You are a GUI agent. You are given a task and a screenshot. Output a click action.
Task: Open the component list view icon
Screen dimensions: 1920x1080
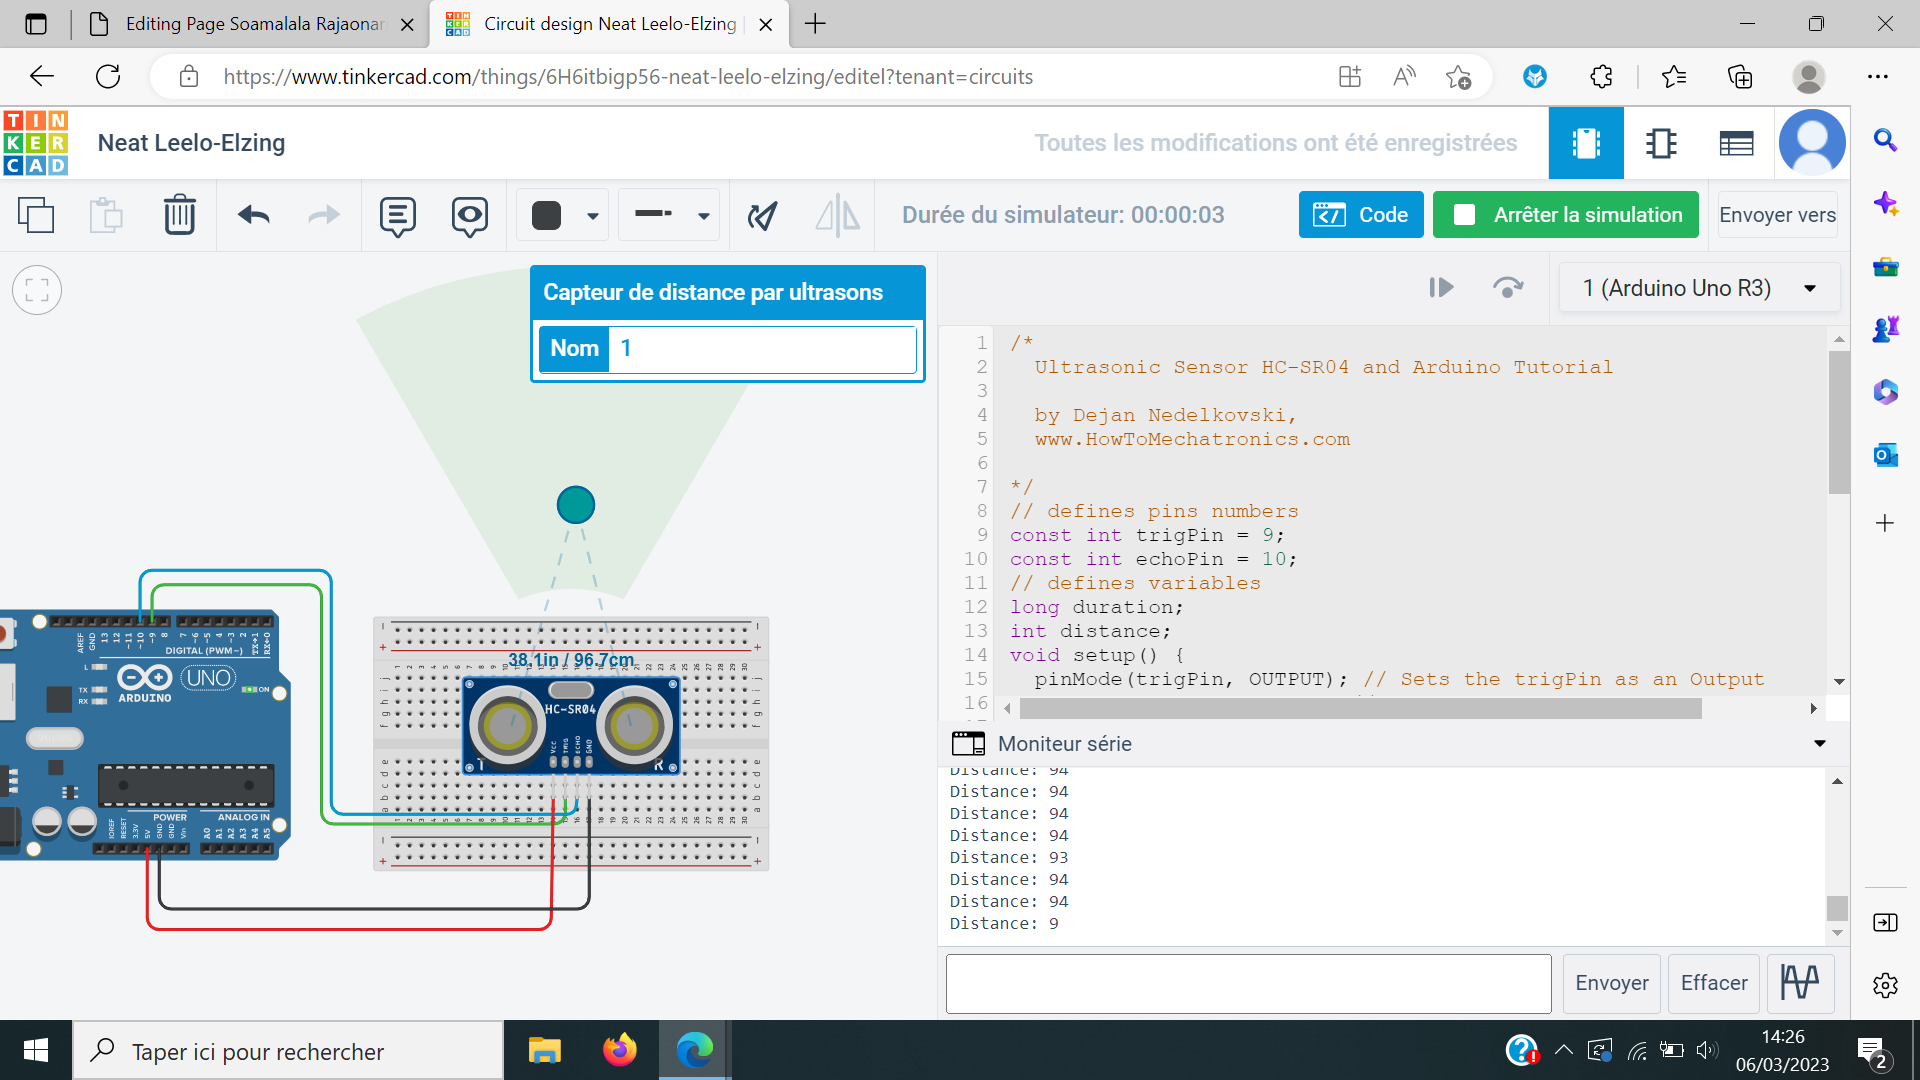pos(1736,144)
